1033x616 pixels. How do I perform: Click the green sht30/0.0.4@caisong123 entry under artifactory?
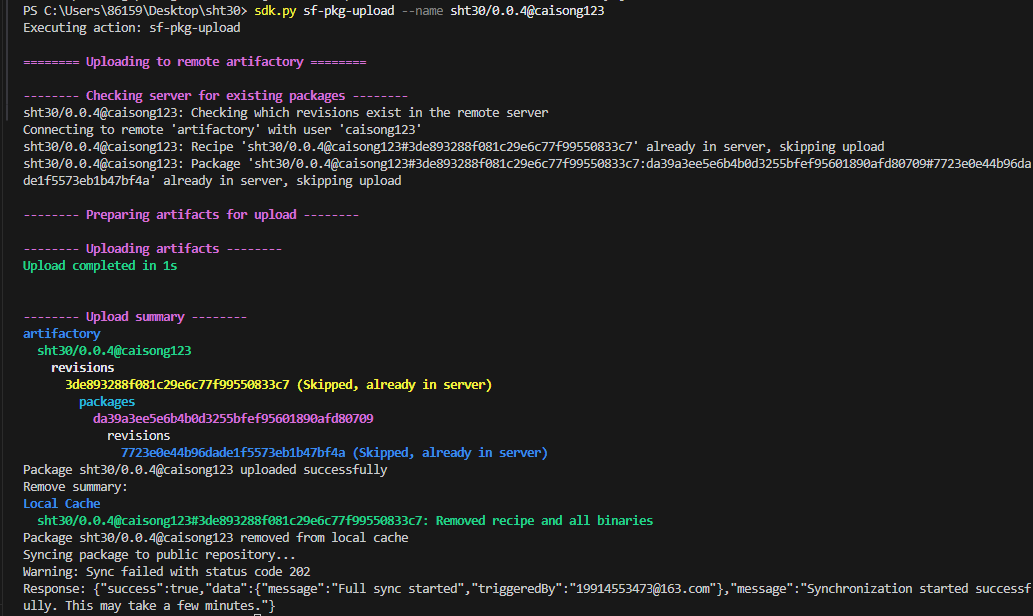point(114,350)
